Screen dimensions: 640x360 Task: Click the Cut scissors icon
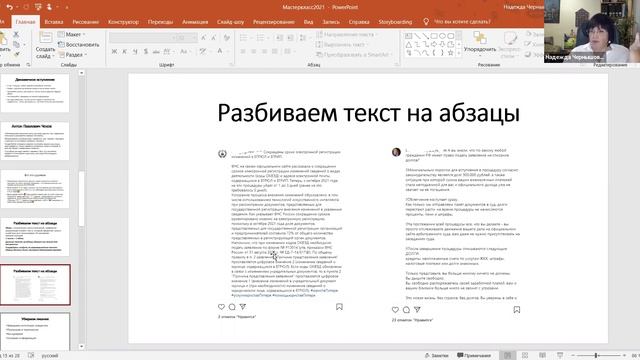pos(16,35)
